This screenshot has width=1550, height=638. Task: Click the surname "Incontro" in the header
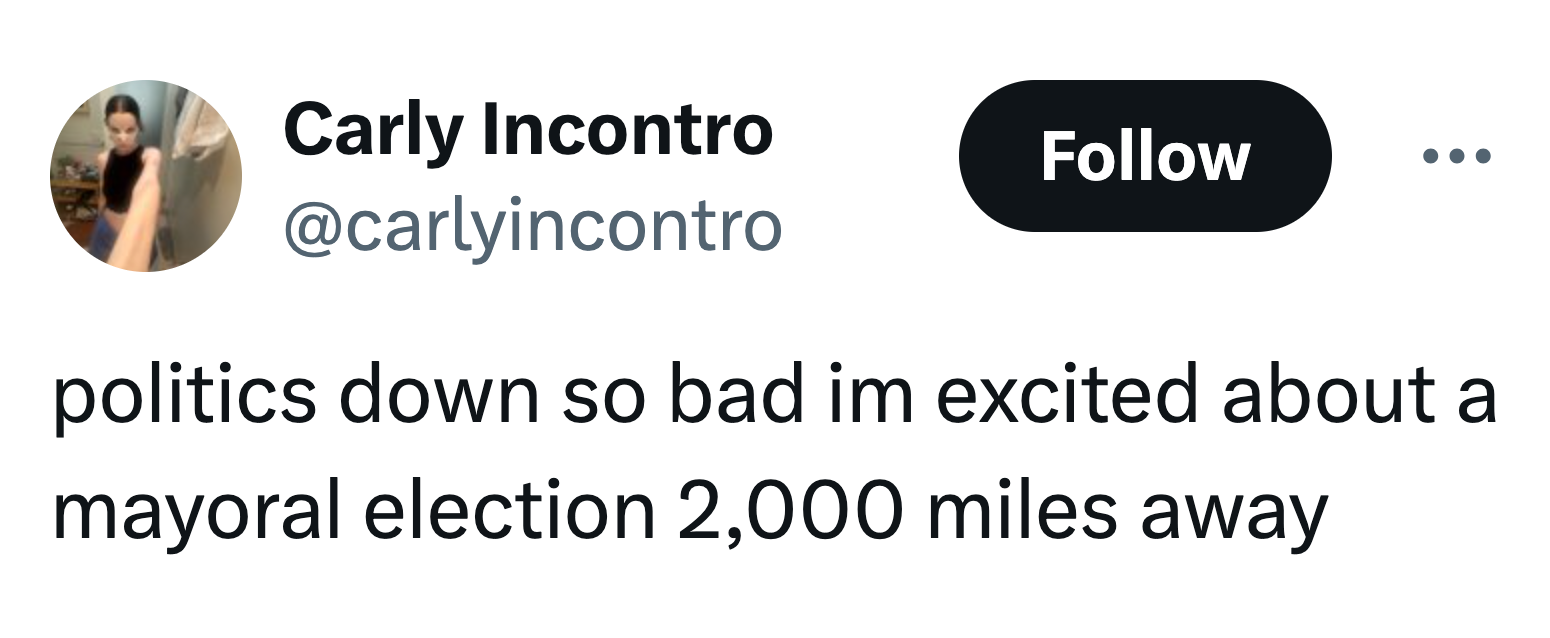tap(628, 130)
